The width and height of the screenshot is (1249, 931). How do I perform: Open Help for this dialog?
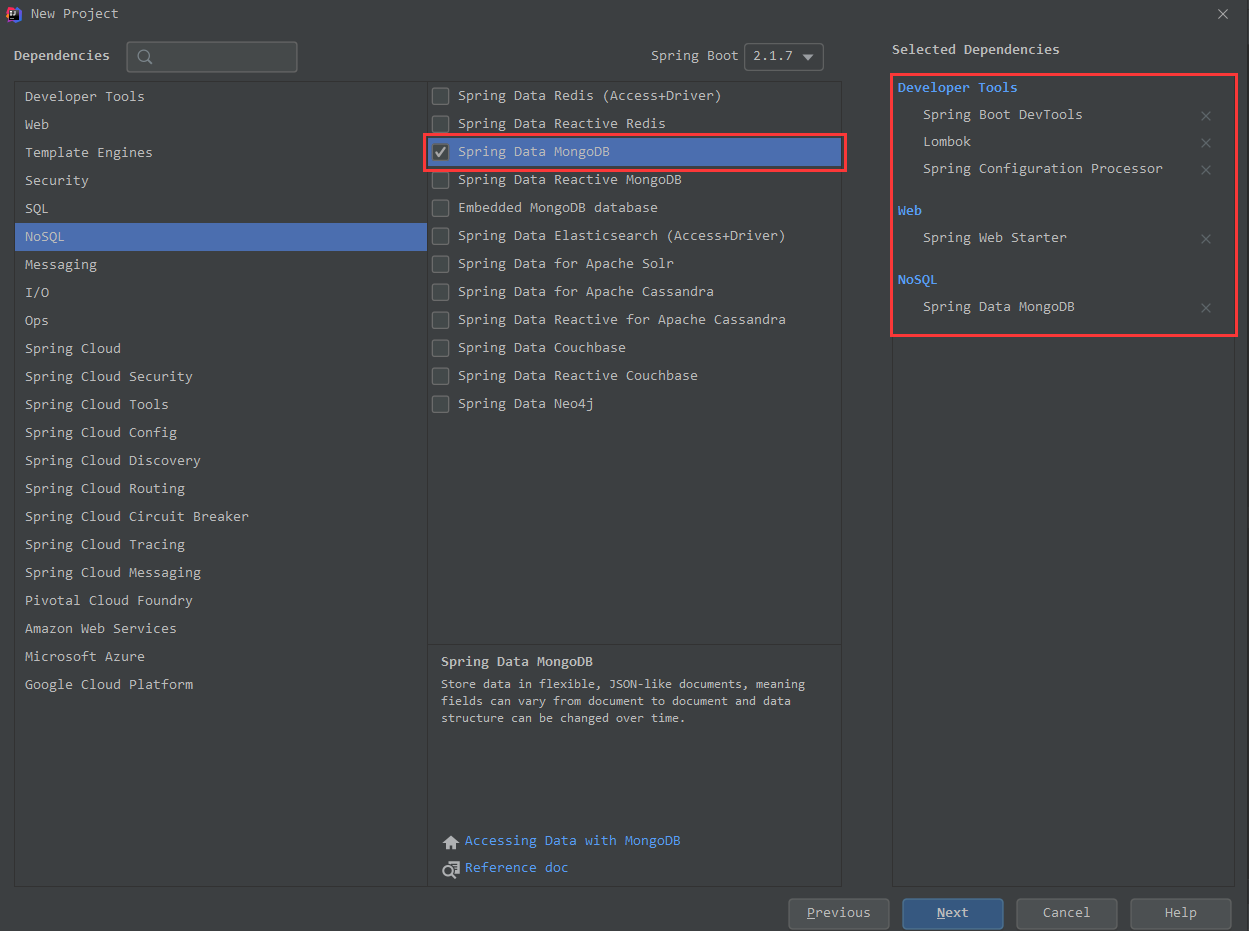point(1180,913)
